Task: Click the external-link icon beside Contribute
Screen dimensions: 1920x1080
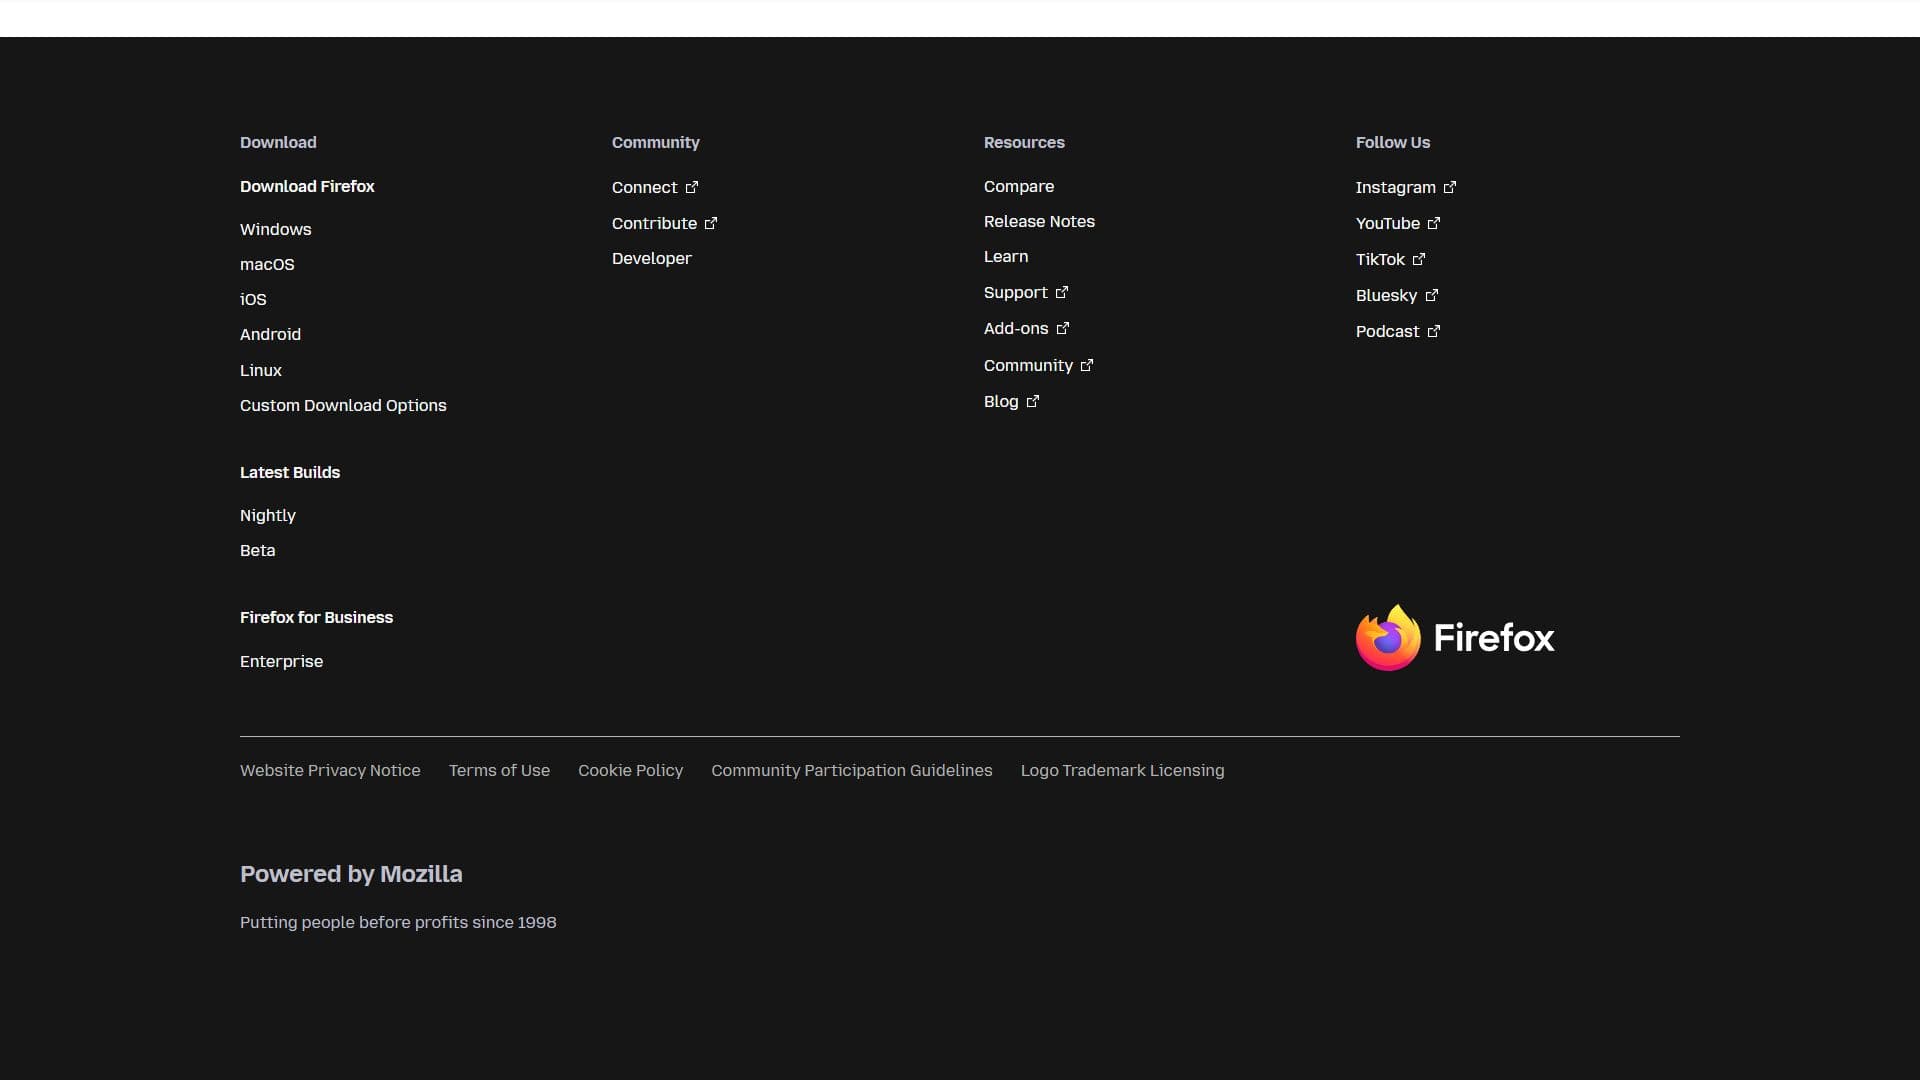Action: click(x=711, y=223)
